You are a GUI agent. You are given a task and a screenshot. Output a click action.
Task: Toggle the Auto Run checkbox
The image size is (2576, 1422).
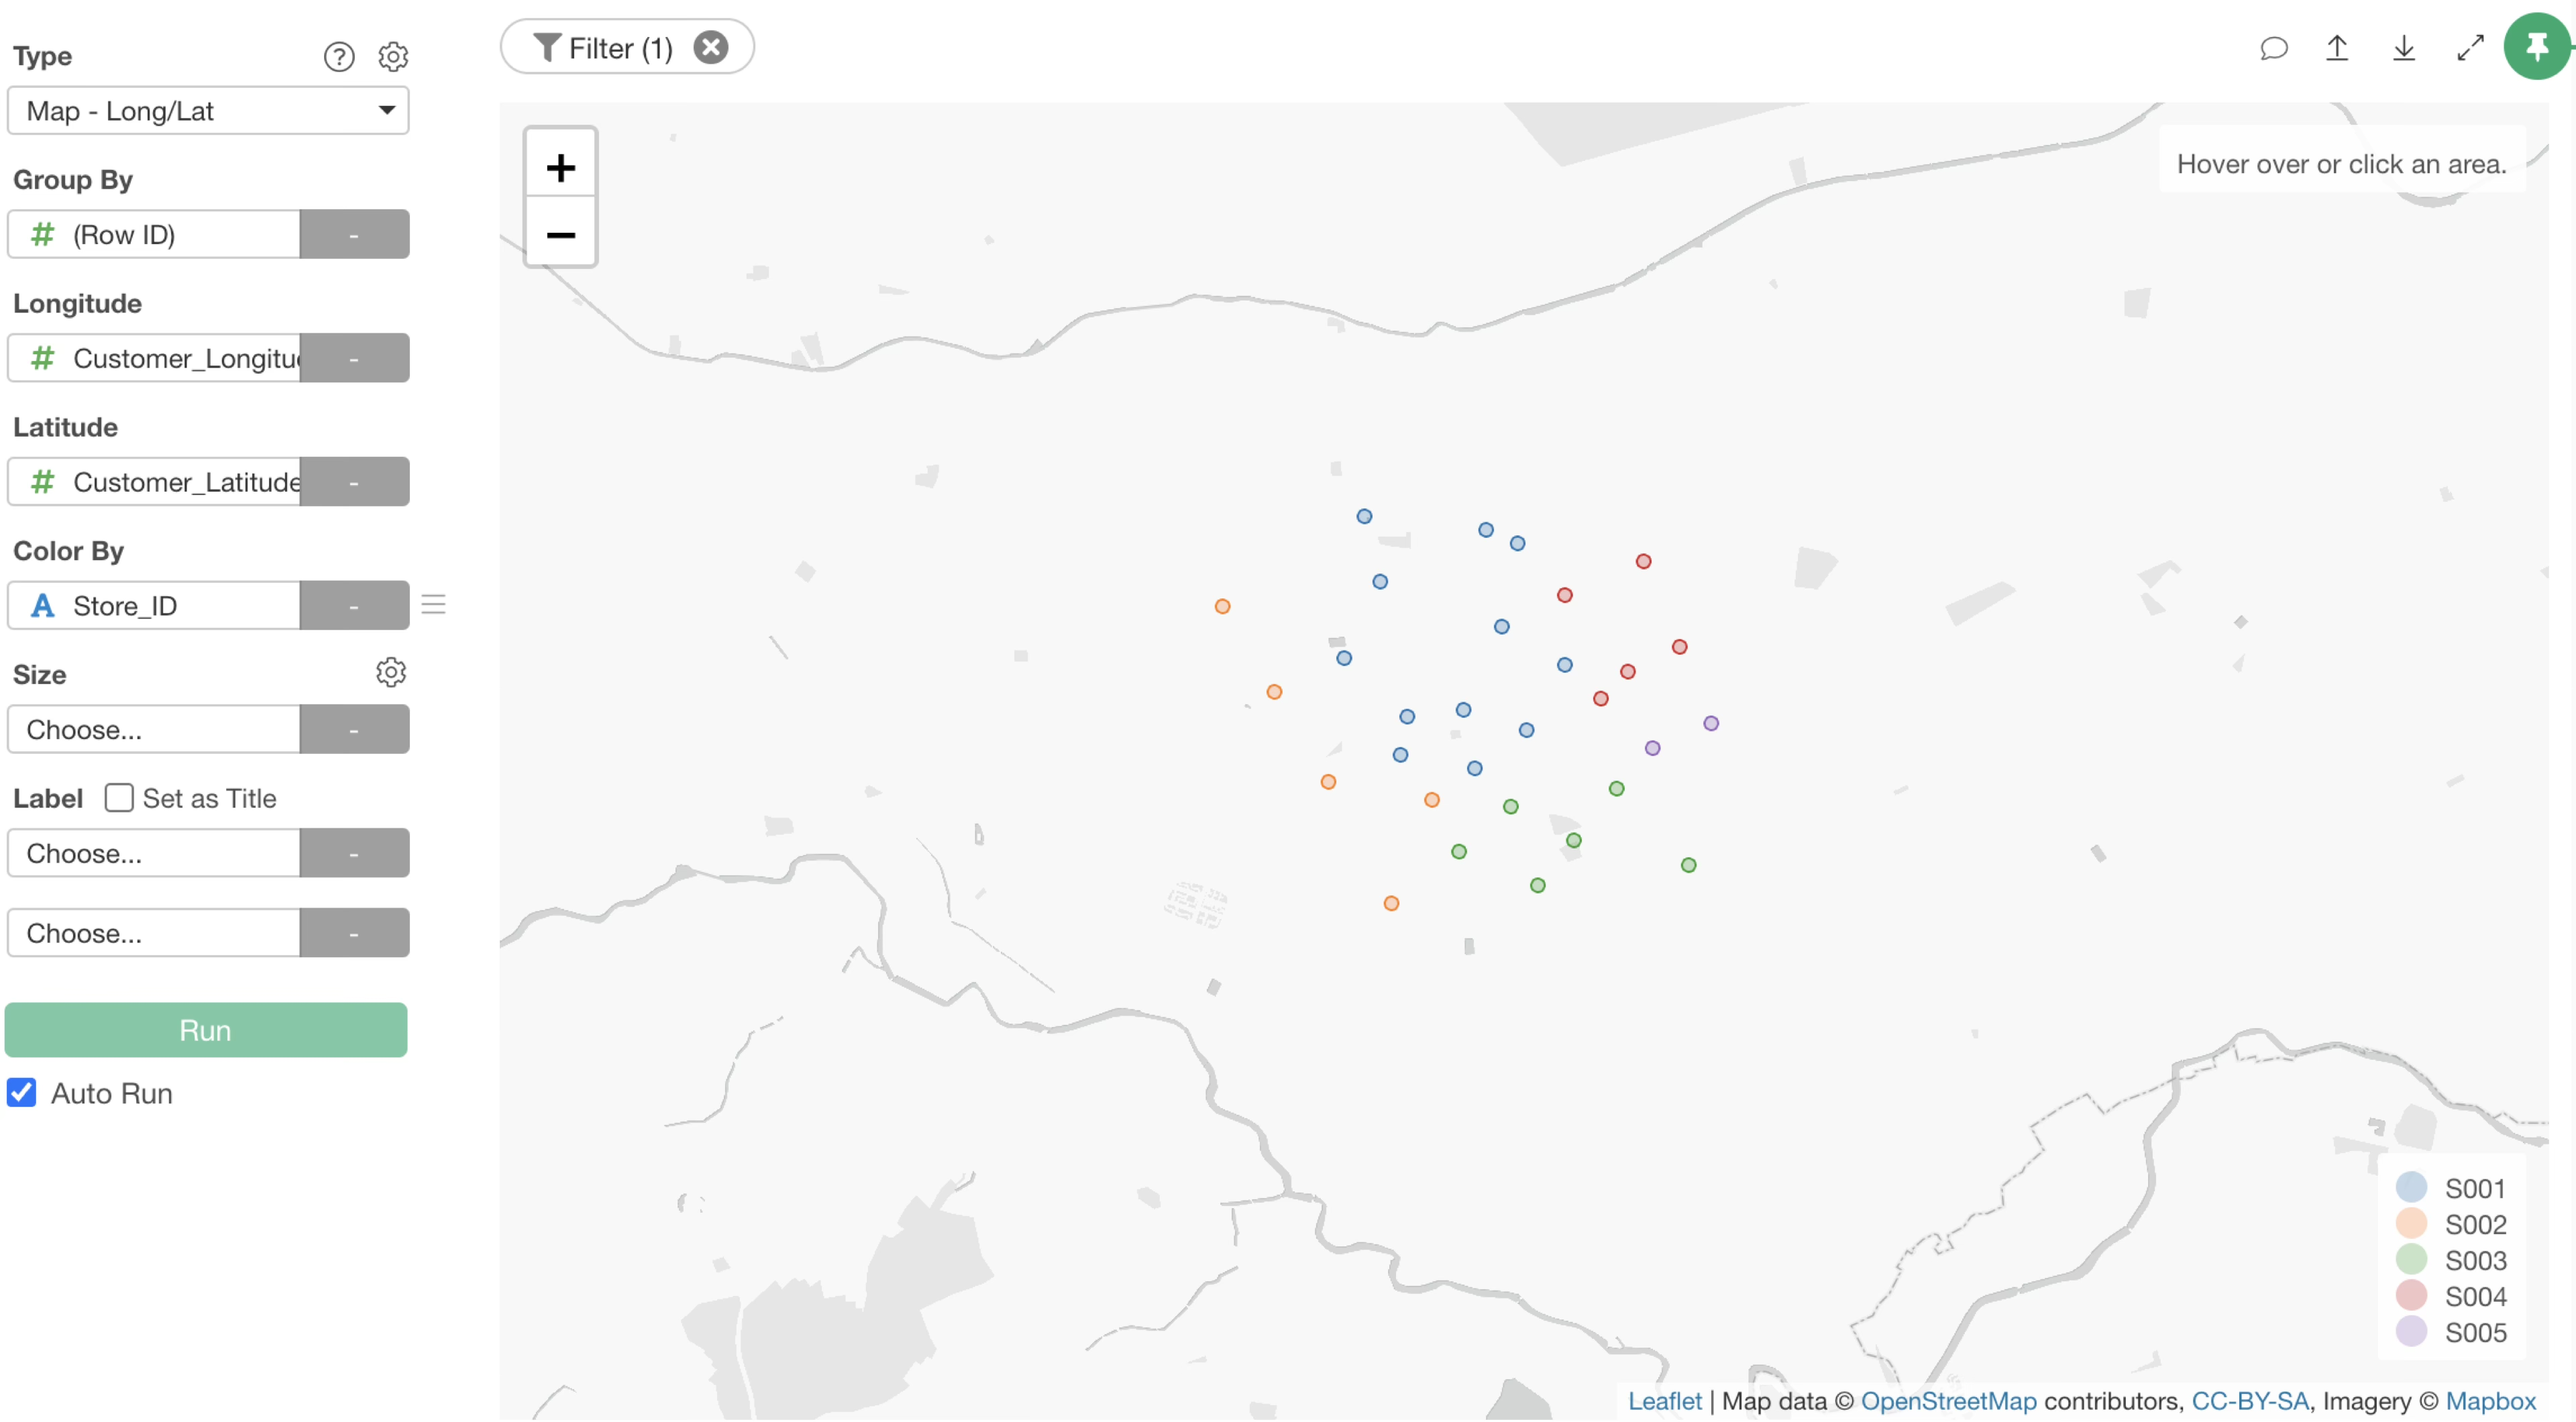click(x=22, y=1093)
